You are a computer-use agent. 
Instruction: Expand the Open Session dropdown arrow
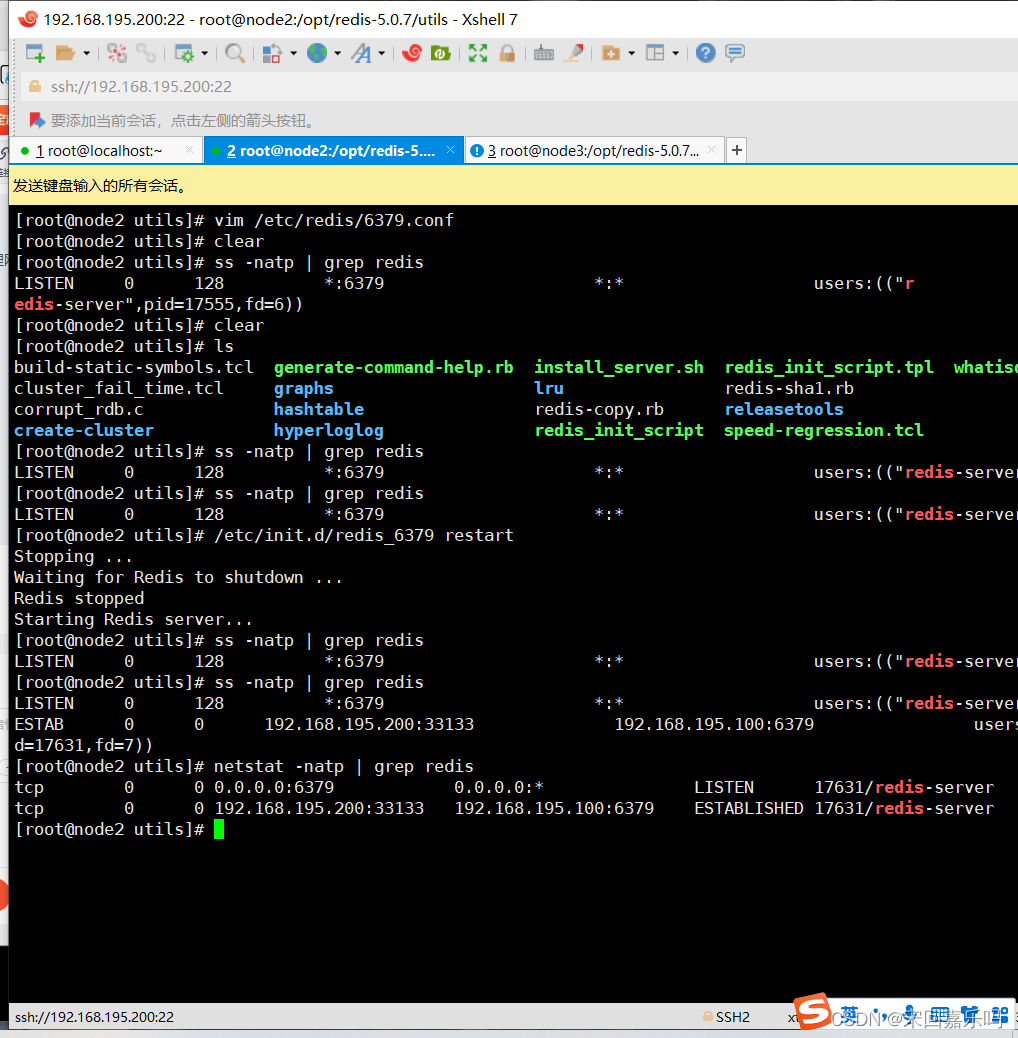tap(87, 53)
